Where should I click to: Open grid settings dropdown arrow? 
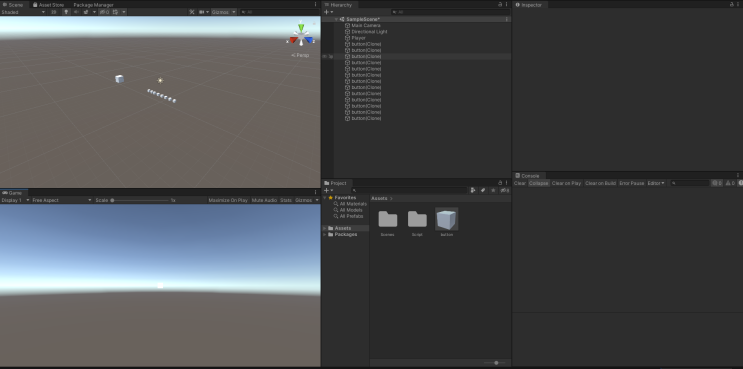(124, 12)
